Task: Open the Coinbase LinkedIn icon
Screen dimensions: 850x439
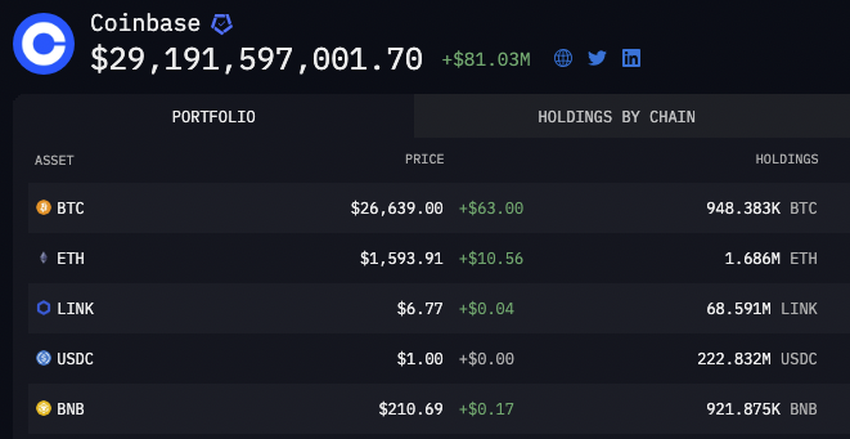Action: pyautogui.click(x=631, y=58)
